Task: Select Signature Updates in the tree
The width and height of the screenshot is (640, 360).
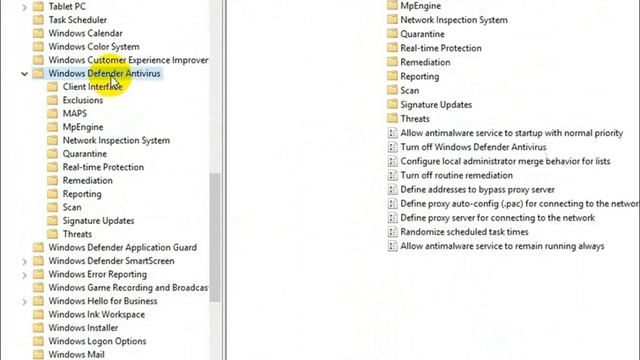Action: point(98,221)
